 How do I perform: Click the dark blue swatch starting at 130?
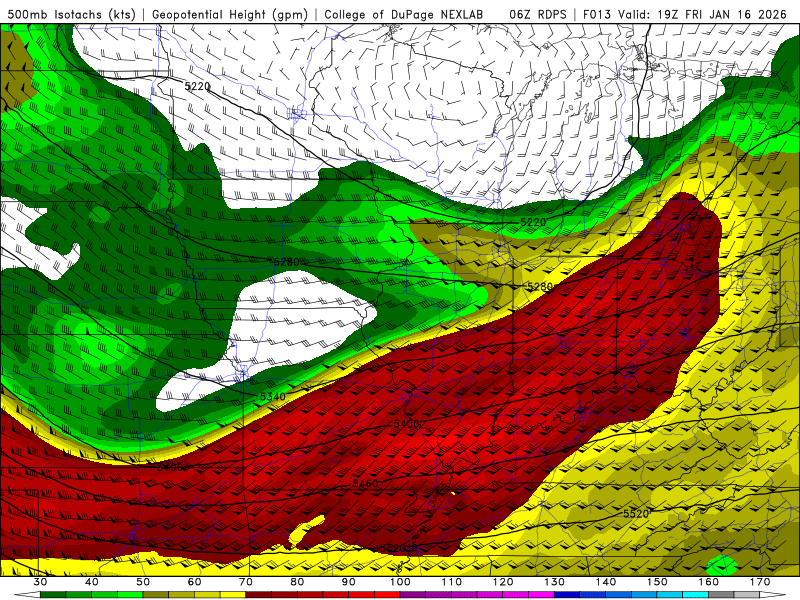tap(567, 594)
